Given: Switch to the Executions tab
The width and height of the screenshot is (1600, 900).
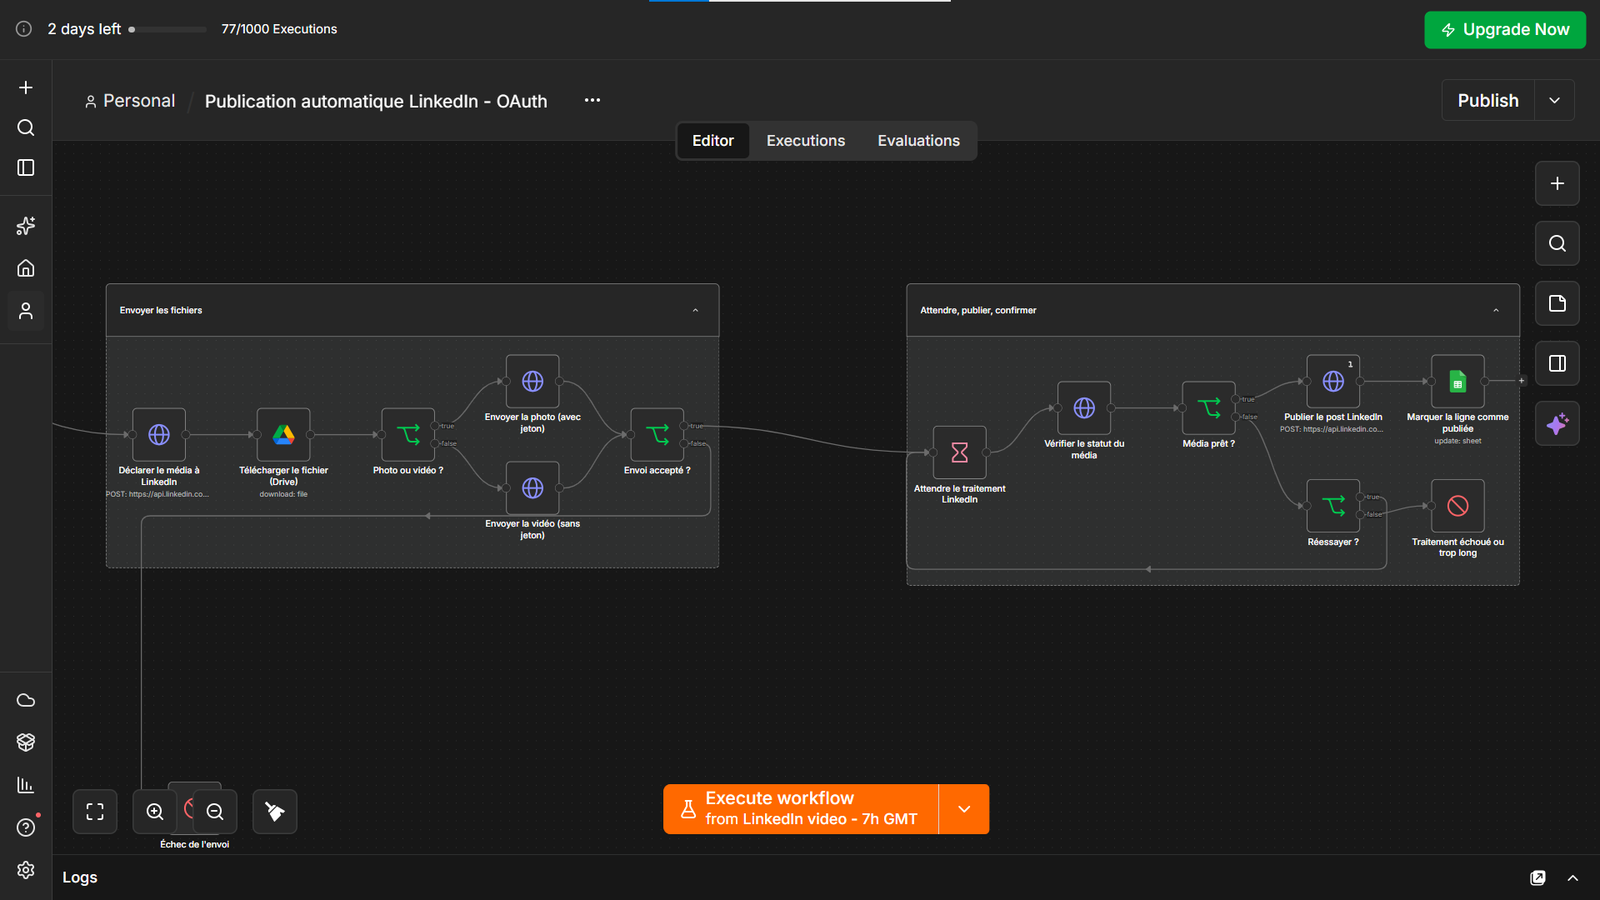Looking at the screenshot, I should coord(806,141).
